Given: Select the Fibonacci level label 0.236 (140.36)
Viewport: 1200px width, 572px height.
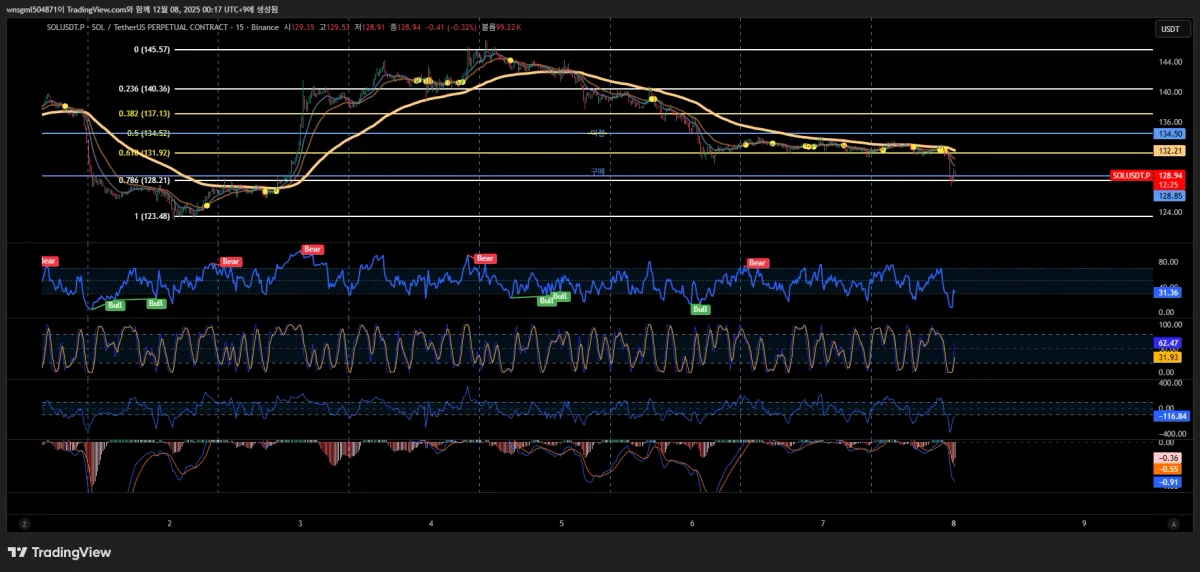Looking at the screenshot, I should click(144, 89).
